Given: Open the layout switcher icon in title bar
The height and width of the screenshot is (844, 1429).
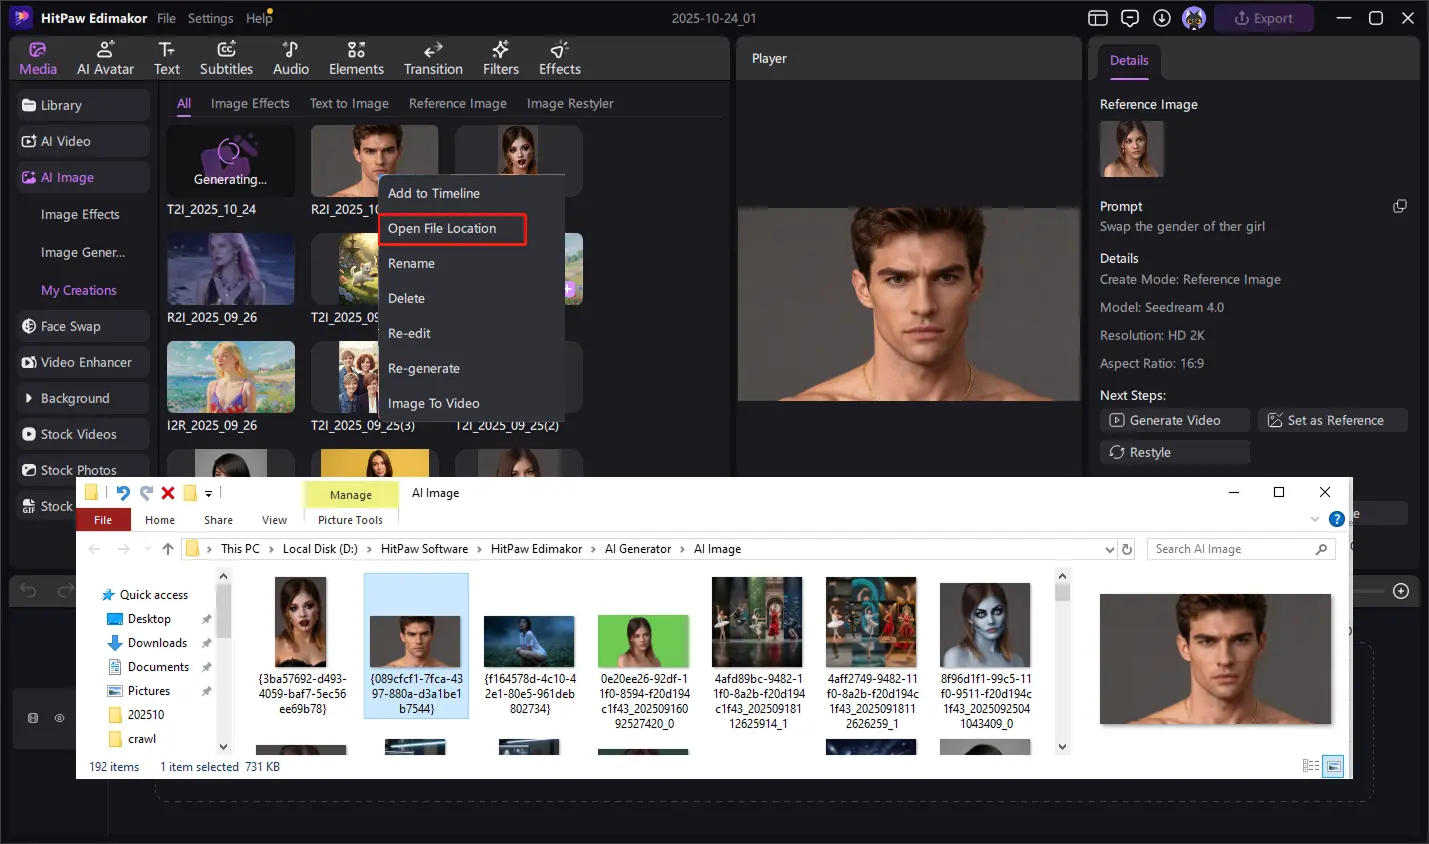Looking at the screenshot, I should (1098, 18).
